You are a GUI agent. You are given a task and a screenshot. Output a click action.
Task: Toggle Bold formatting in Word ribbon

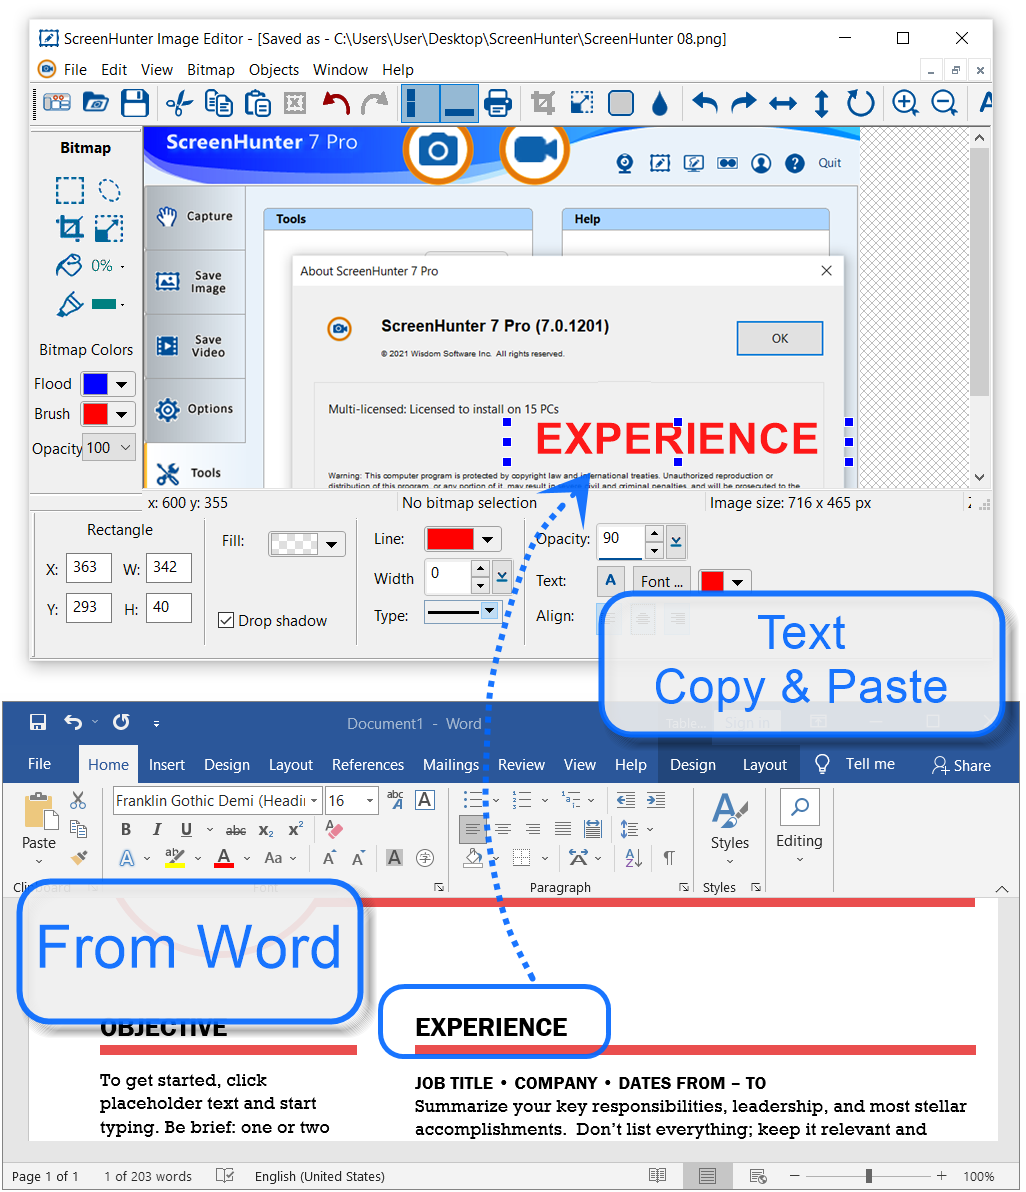click(126, 829)
